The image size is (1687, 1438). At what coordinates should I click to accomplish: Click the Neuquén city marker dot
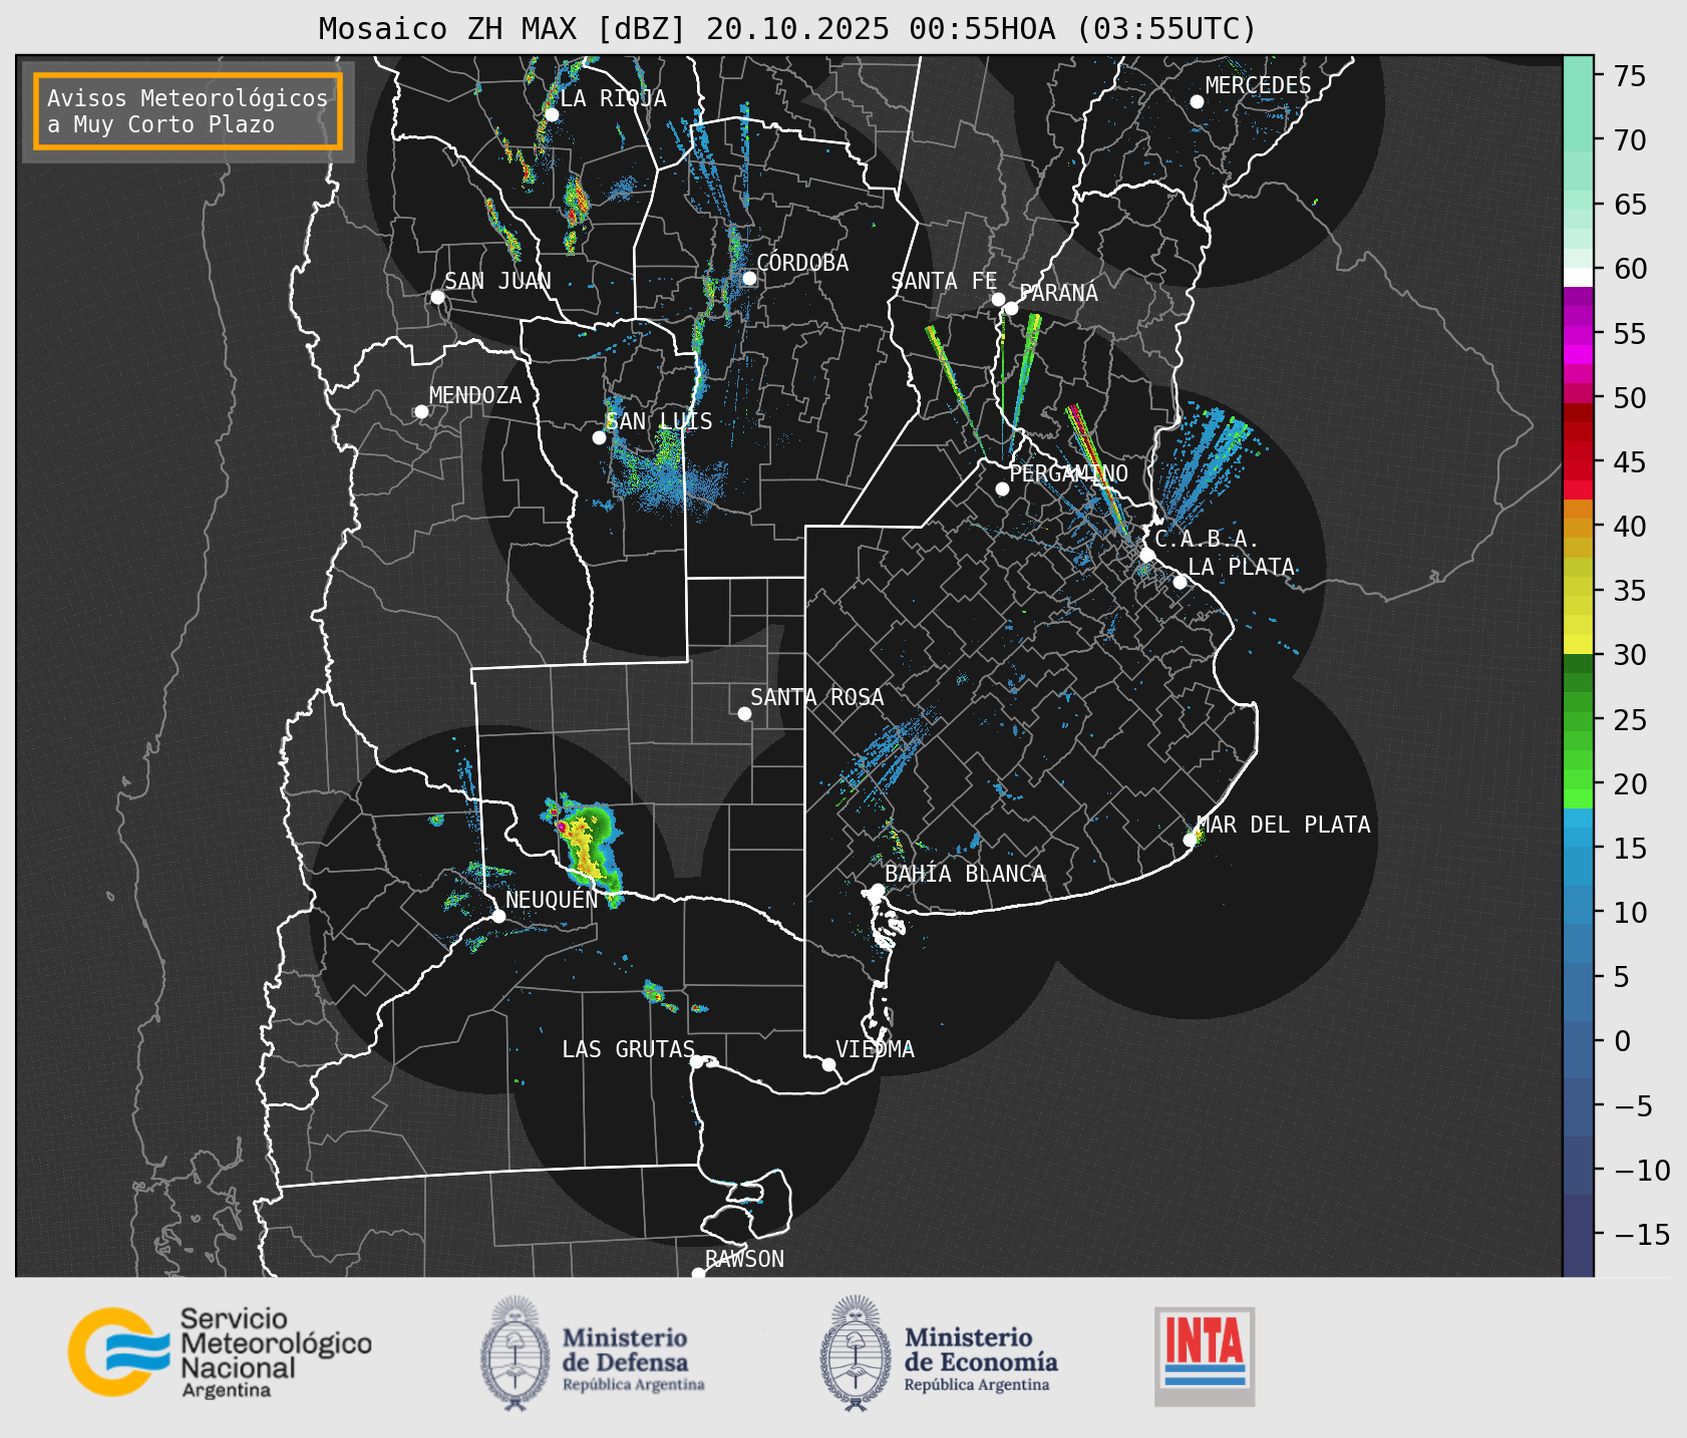pos(499,916)
